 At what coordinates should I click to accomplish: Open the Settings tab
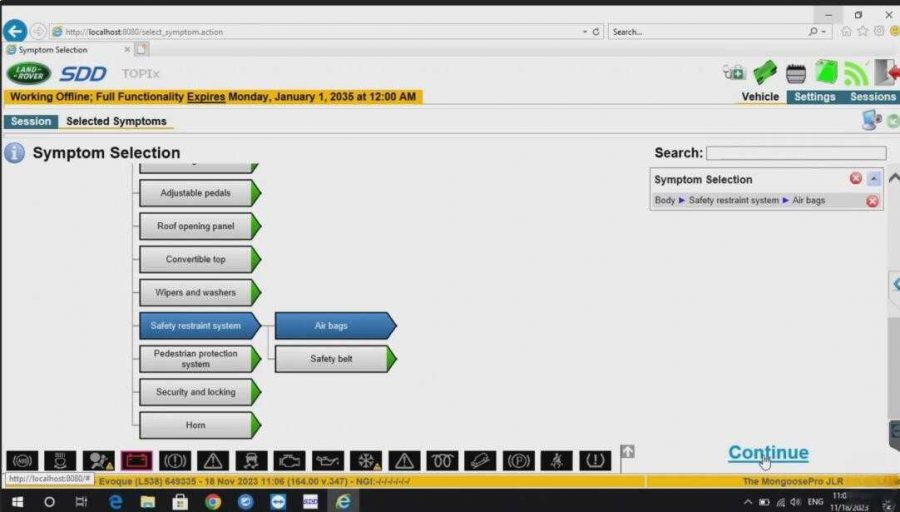[815, 97]
